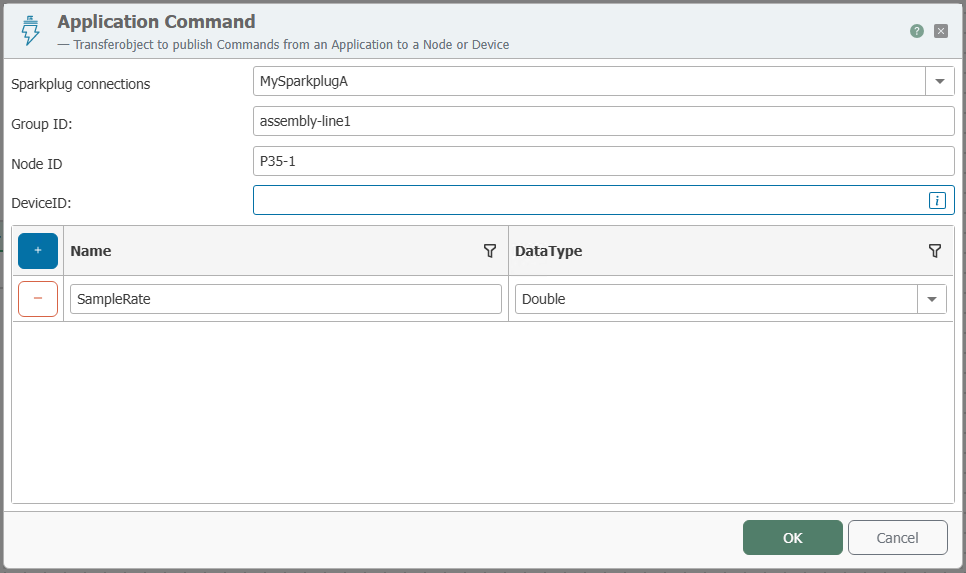Viewport: 966px width, 573px height.
Task: Close the Application Command dialog
Action: pos(941,31)
